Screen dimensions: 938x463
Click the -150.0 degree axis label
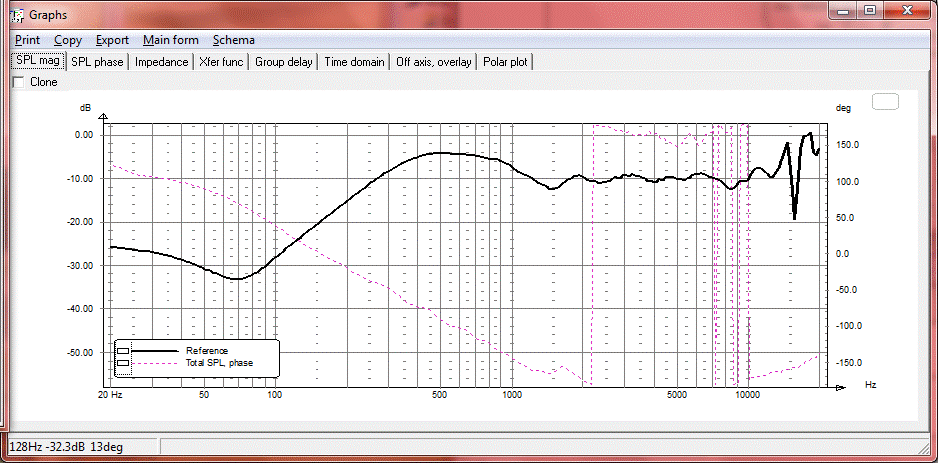848,363
